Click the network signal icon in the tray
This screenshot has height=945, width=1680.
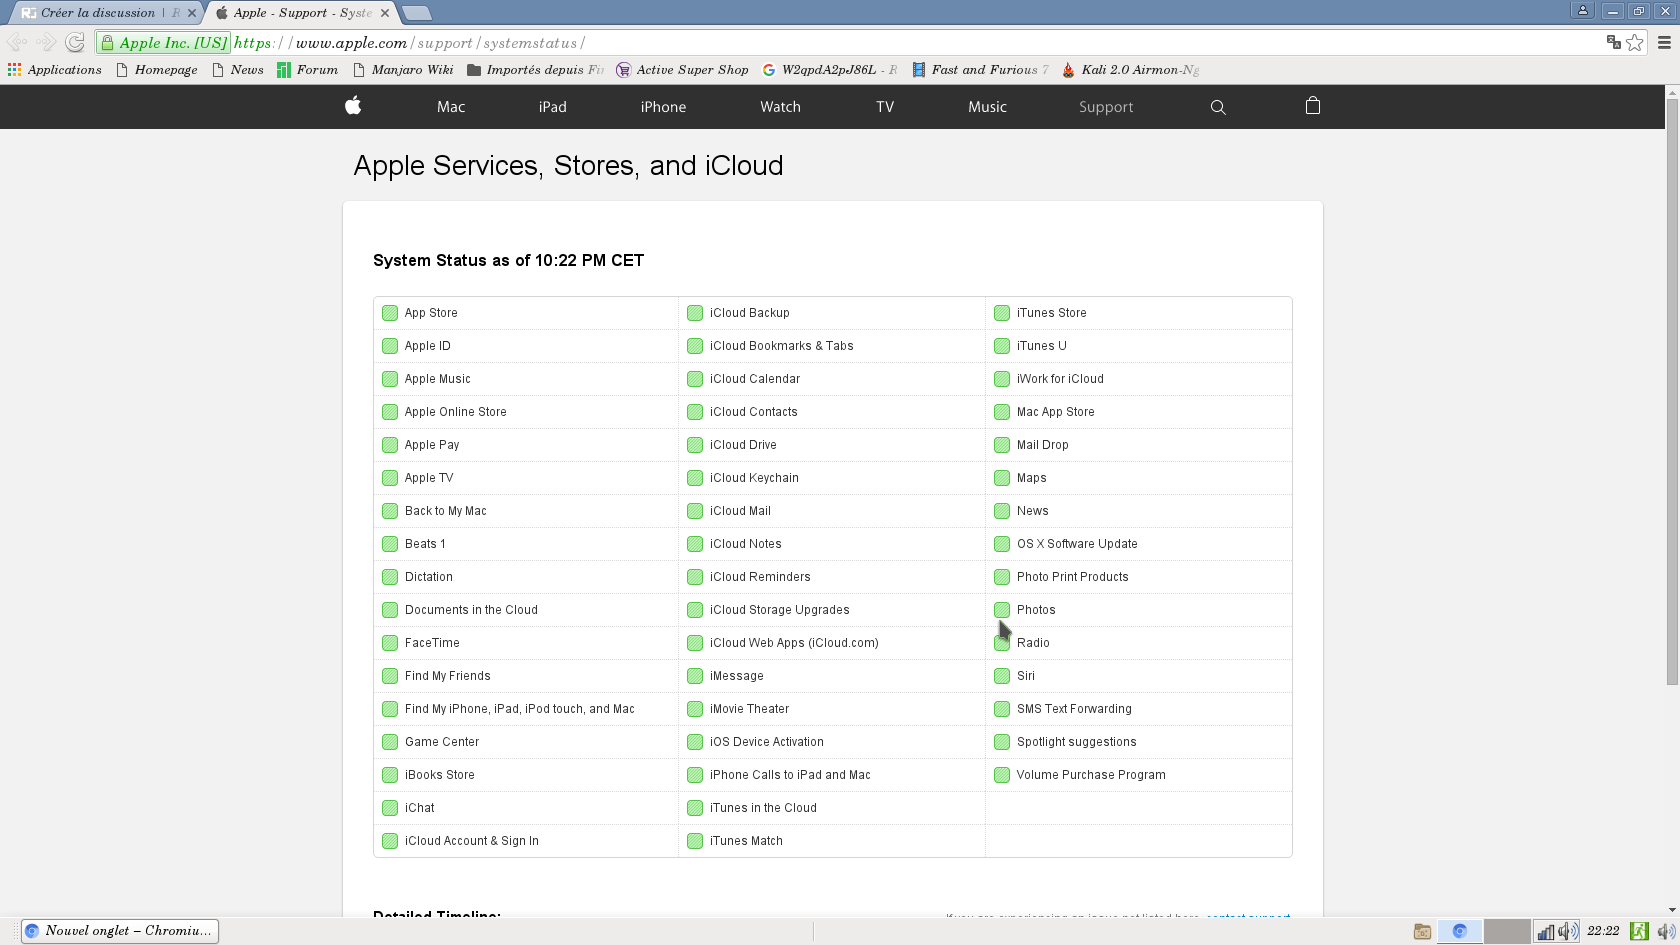pyautogui.click(x=1546, y=931)
